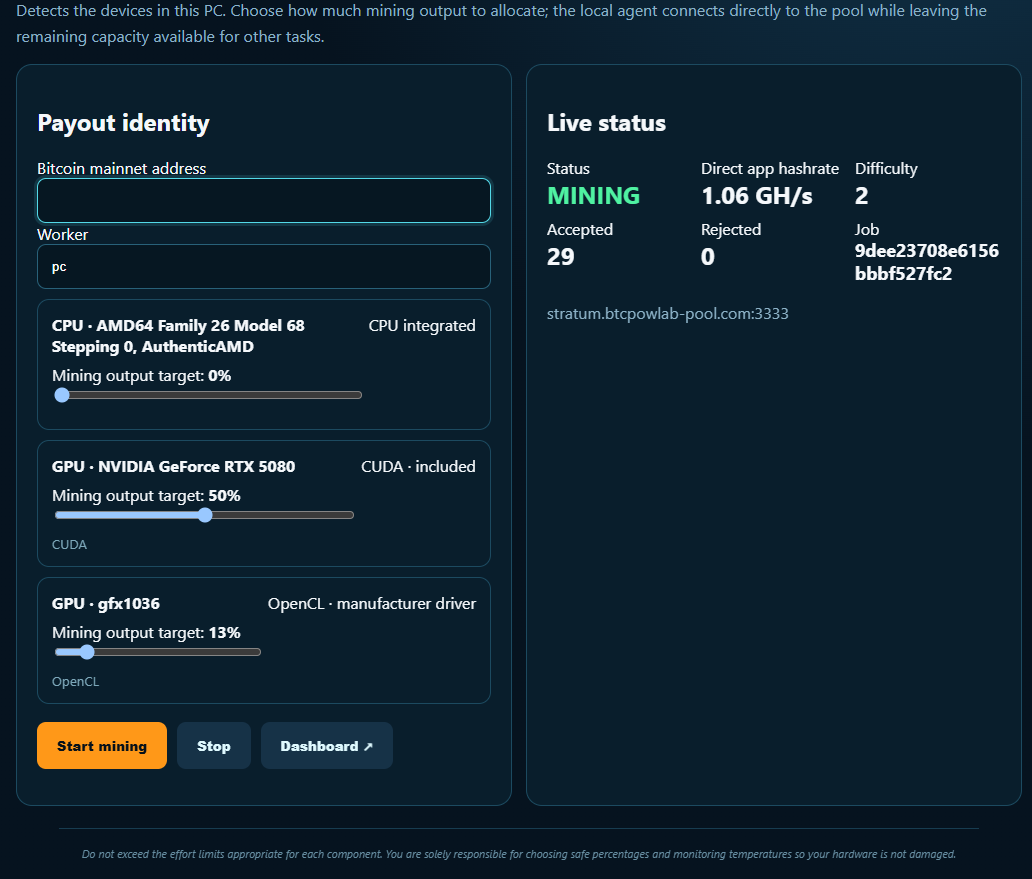This screenshot has width=1032, height=879.
Task: Click the 1.06 GH/s hashrate value
Action: pyautogui.click(x=756, y=195)
